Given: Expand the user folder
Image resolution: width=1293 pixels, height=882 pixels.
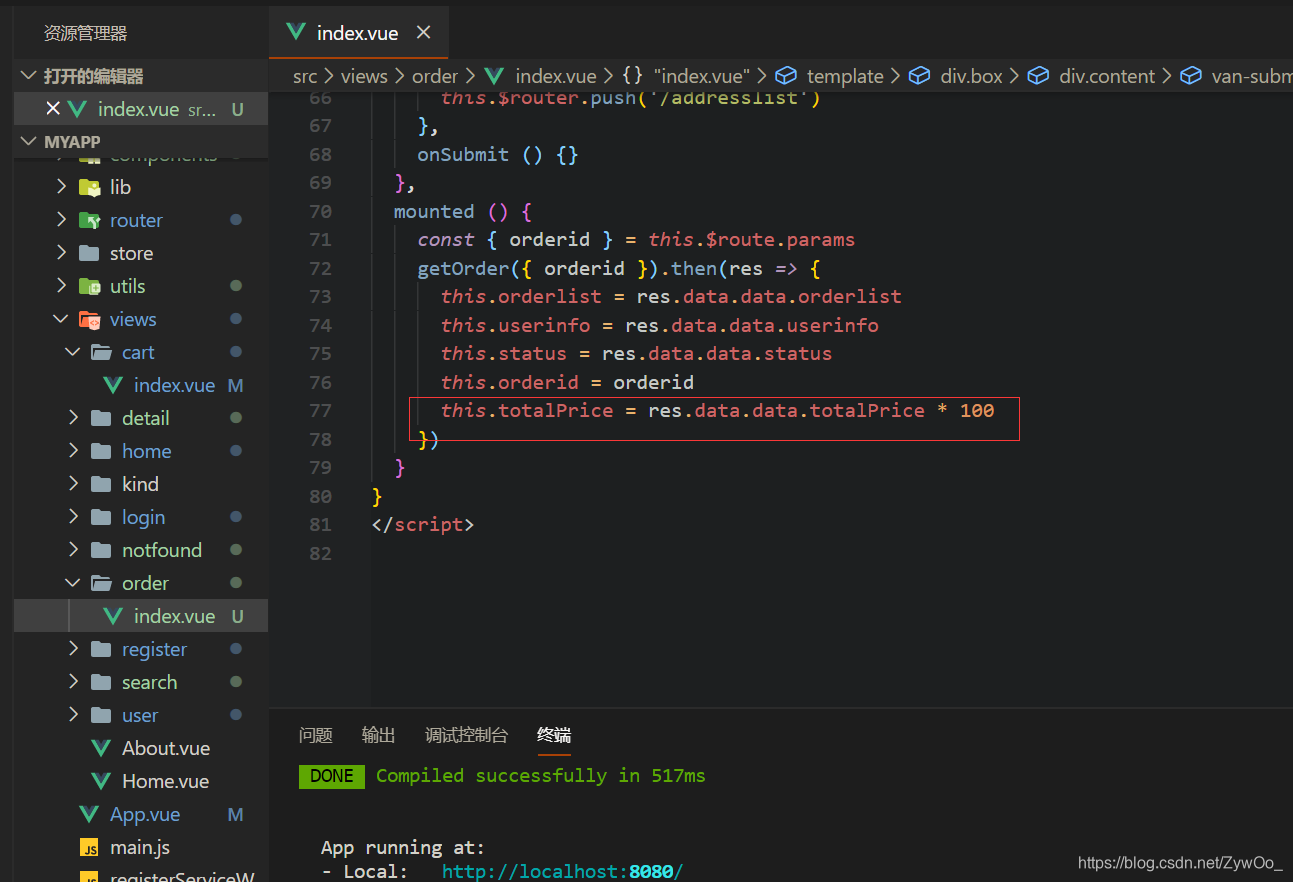Looking at the screenshot, I should [x=74, y=715].
